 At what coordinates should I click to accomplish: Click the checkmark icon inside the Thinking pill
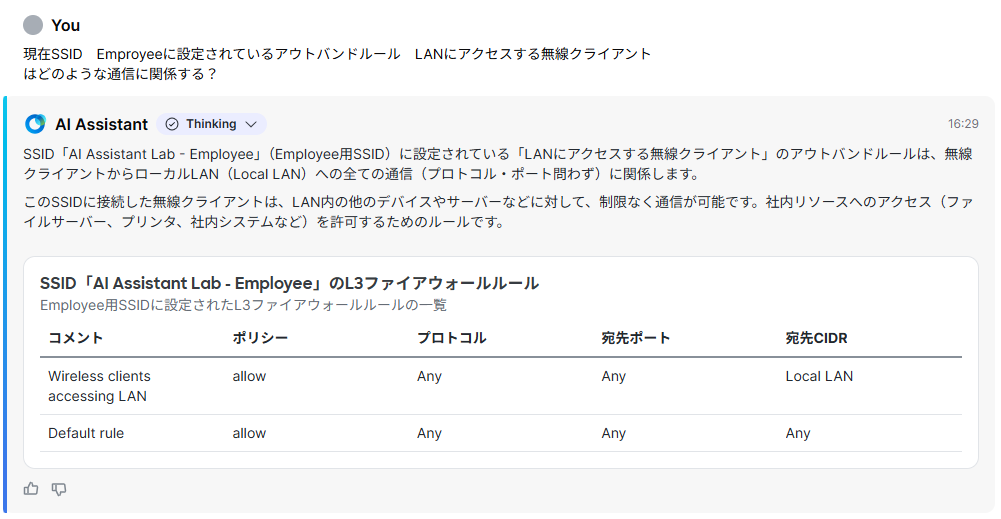[172, 124]
